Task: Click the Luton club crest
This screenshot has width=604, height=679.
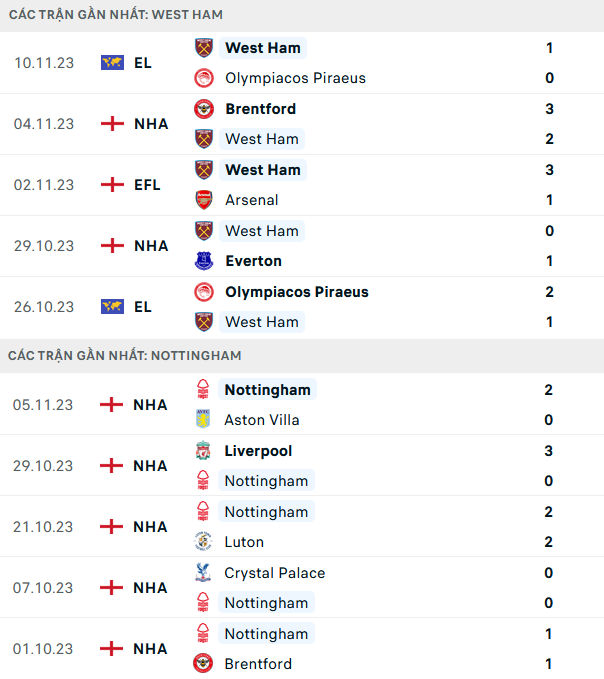Action: pos(204,542)
